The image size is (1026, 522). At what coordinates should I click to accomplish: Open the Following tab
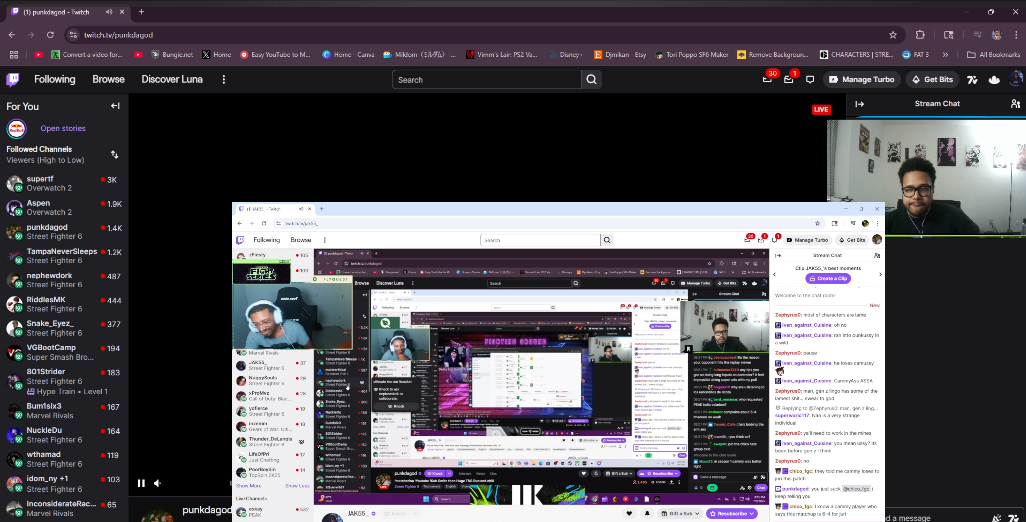point(54,80)
